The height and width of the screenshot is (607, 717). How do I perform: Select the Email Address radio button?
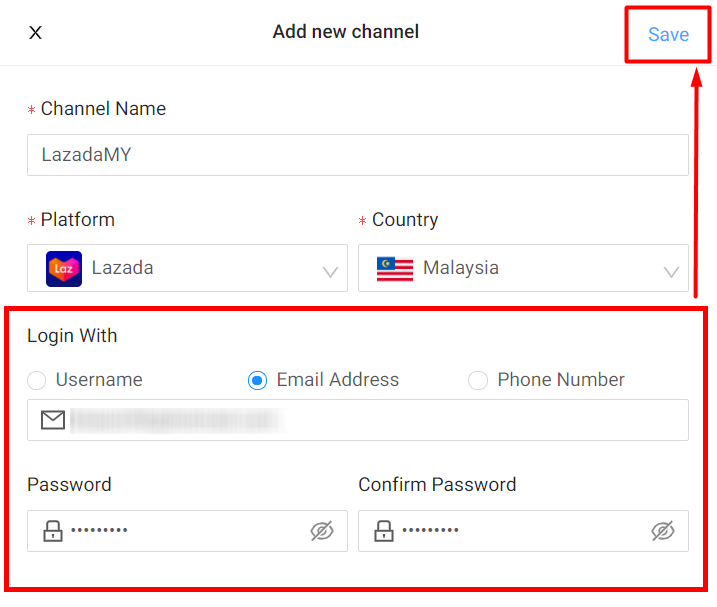pyautogui.click(x=258, y=380)
